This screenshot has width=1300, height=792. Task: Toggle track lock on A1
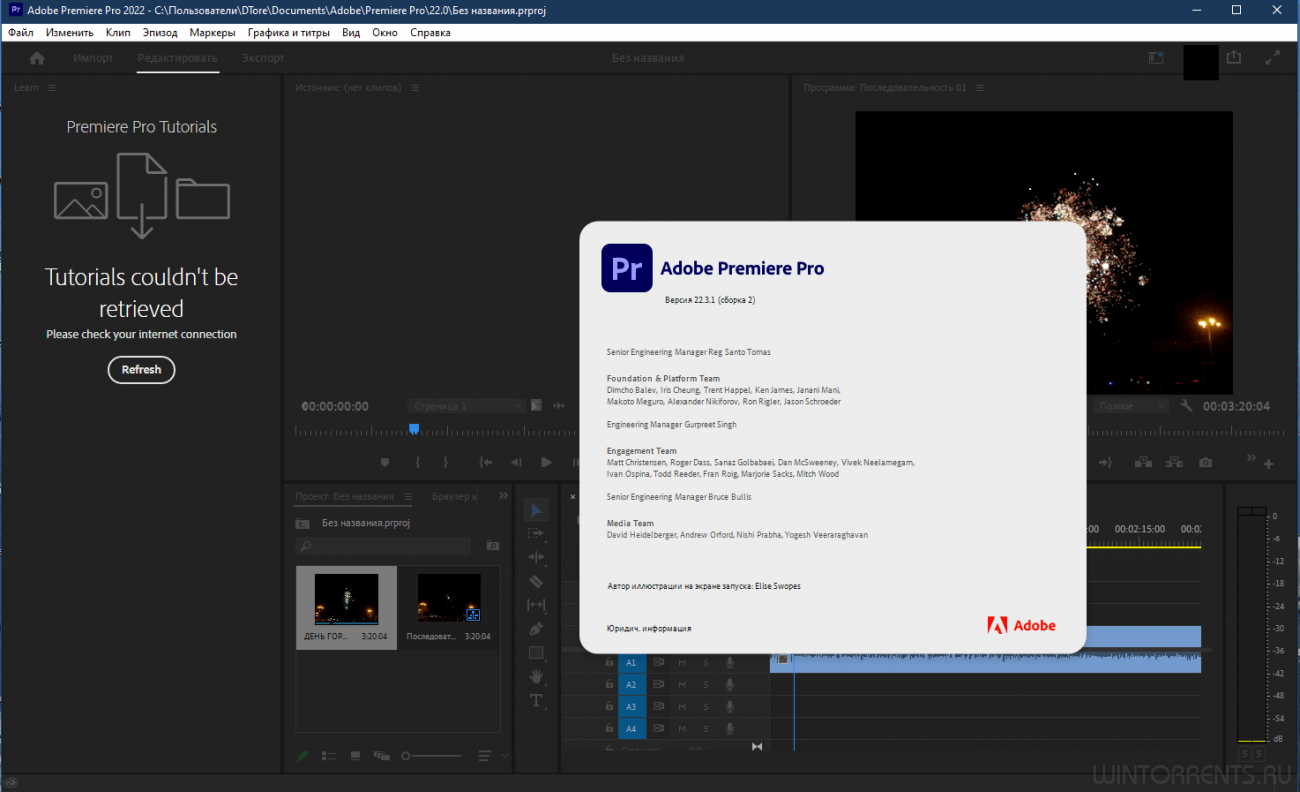coord(608,662)
